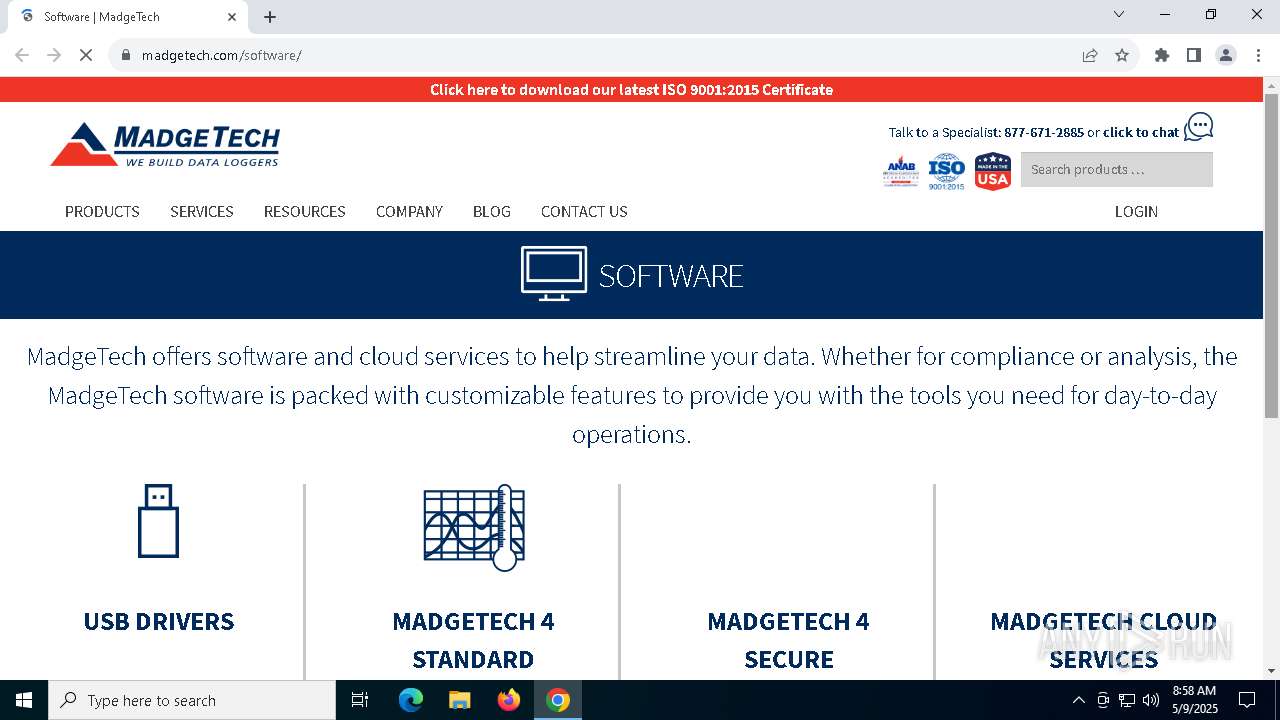Open the notifications center icon
Screen dimensions: 1280x720
pos(1247,700)
